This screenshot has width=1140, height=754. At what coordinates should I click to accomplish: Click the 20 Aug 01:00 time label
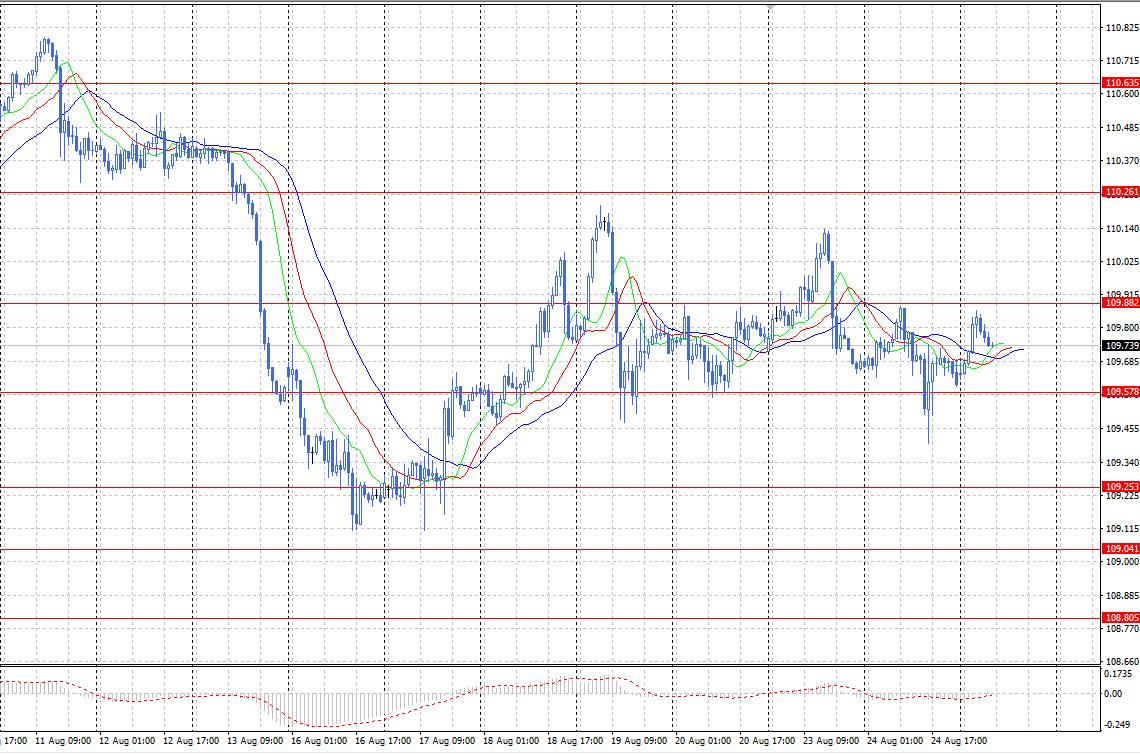703,741
